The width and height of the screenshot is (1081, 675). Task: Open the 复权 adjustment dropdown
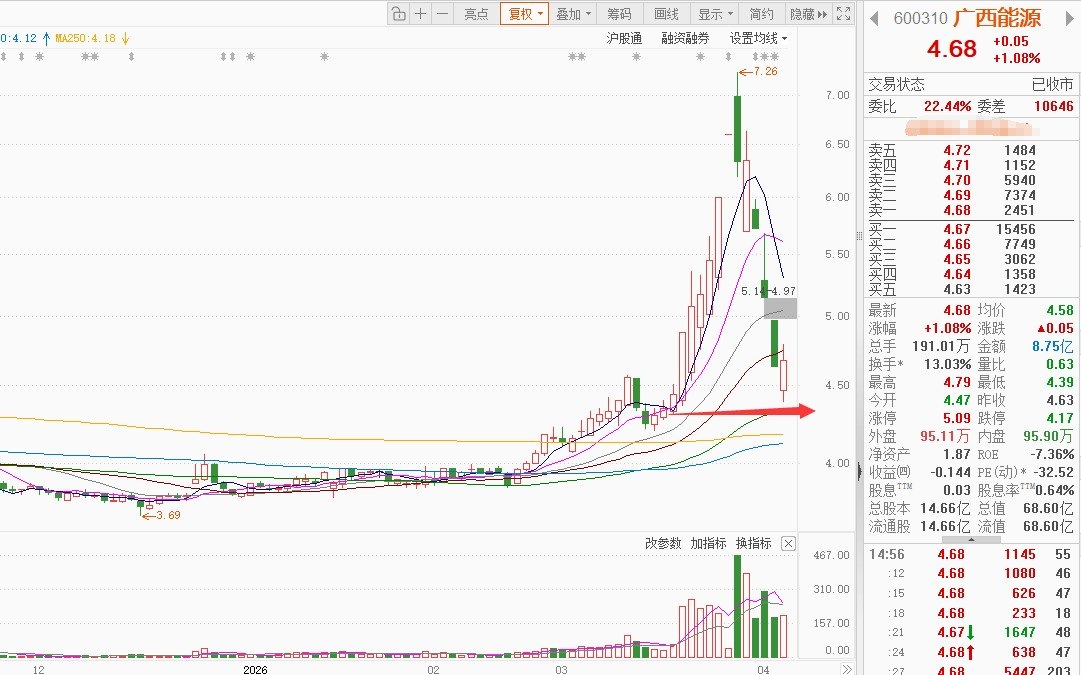pos(525,14)
